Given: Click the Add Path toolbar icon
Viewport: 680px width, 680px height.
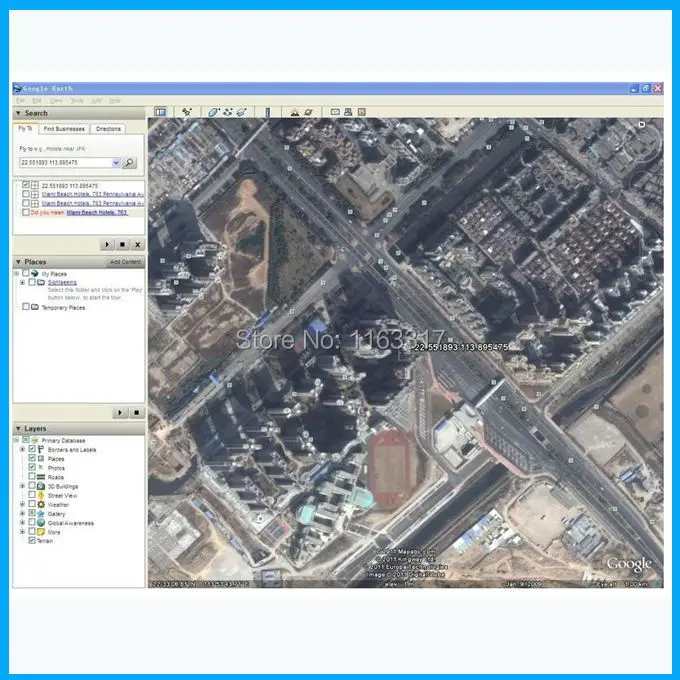Looking at the screenshot, I should tap(228, 112).
